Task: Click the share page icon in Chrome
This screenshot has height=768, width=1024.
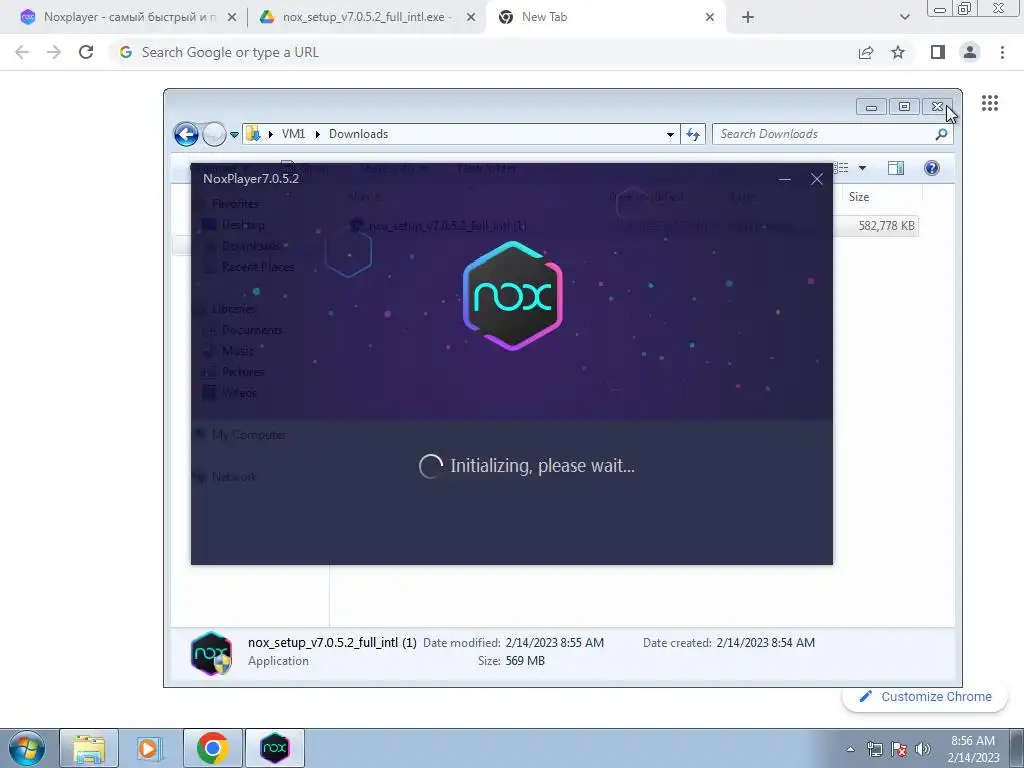Action: point(866,52)
